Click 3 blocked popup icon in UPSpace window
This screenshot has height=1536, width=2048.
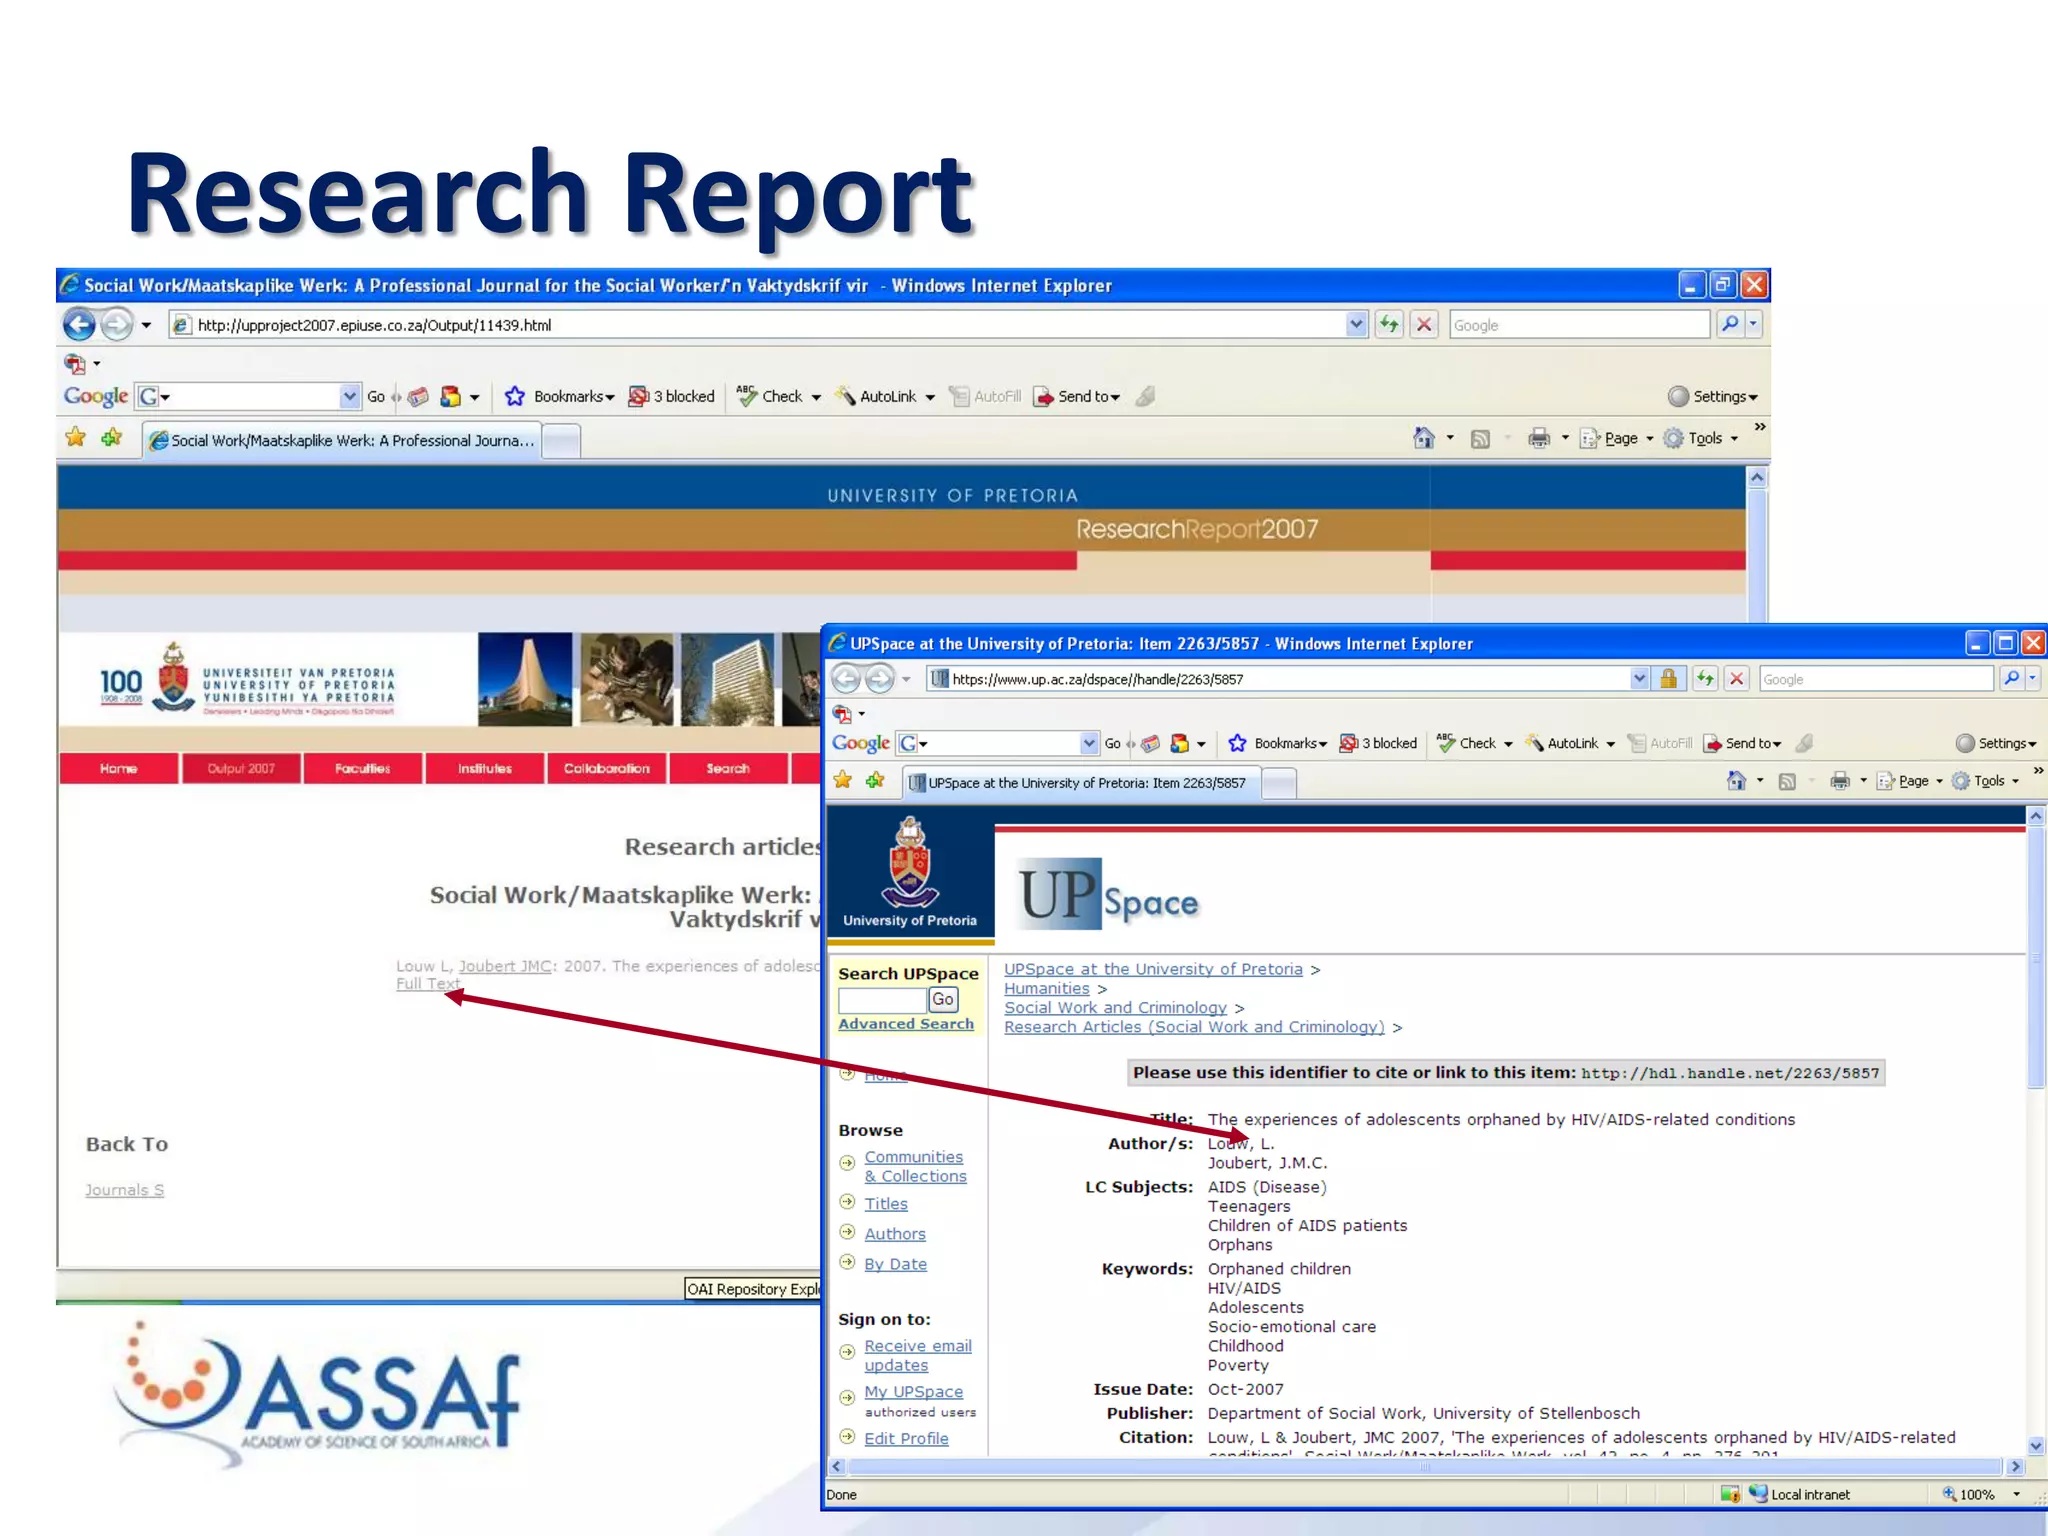pyautogui.click(x=1348, y=743)
